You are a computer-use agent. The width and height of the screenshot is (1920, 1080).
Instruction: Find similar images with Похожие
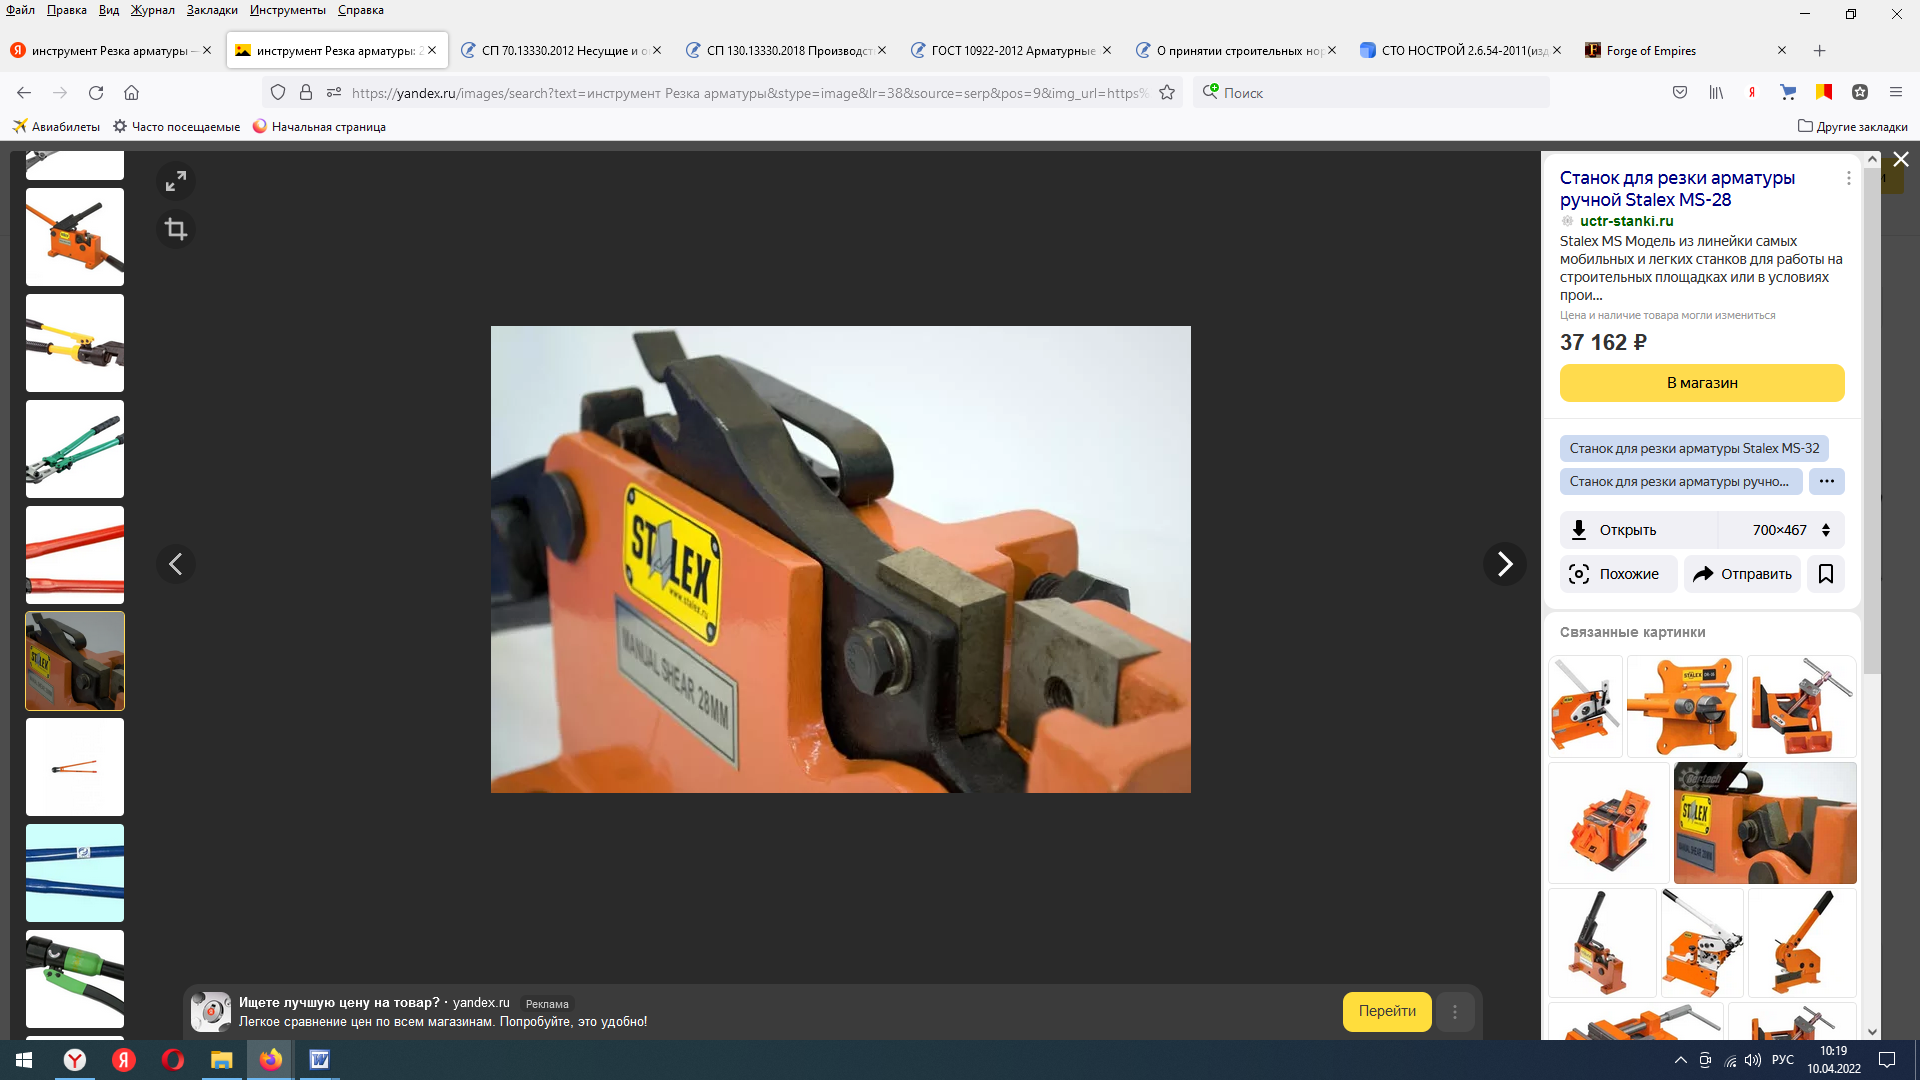(x=1618, y=574)
